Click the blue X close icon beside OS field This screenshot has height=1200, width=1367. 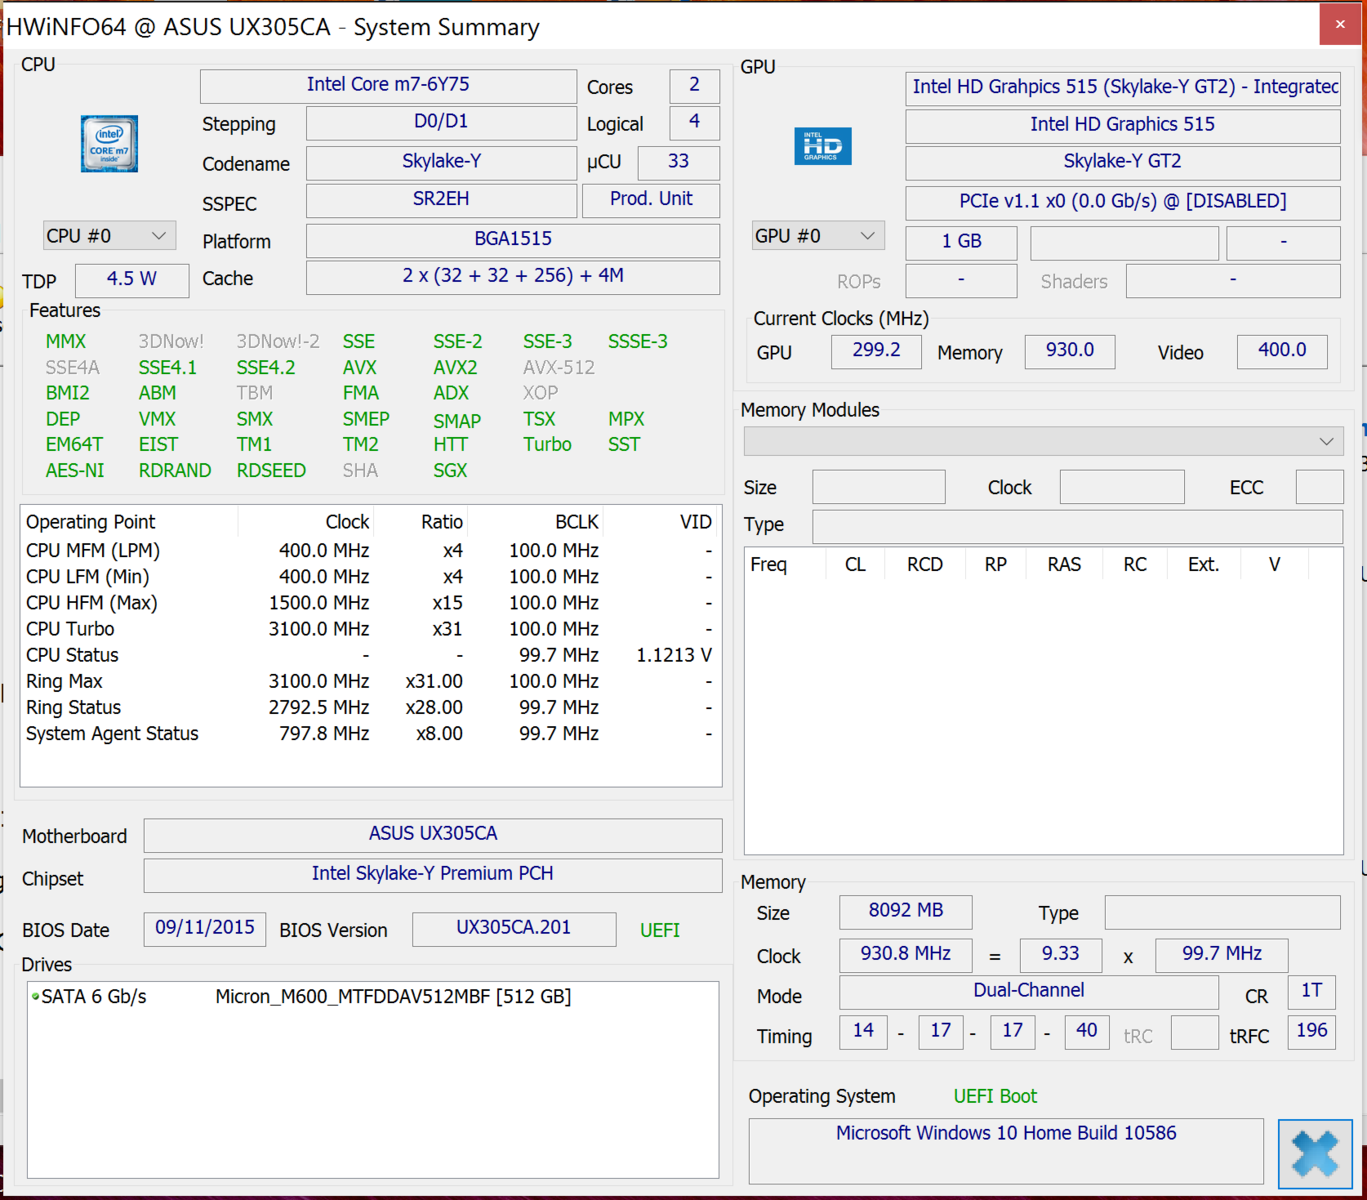pyautogui.click(x=1315, y=1153)
